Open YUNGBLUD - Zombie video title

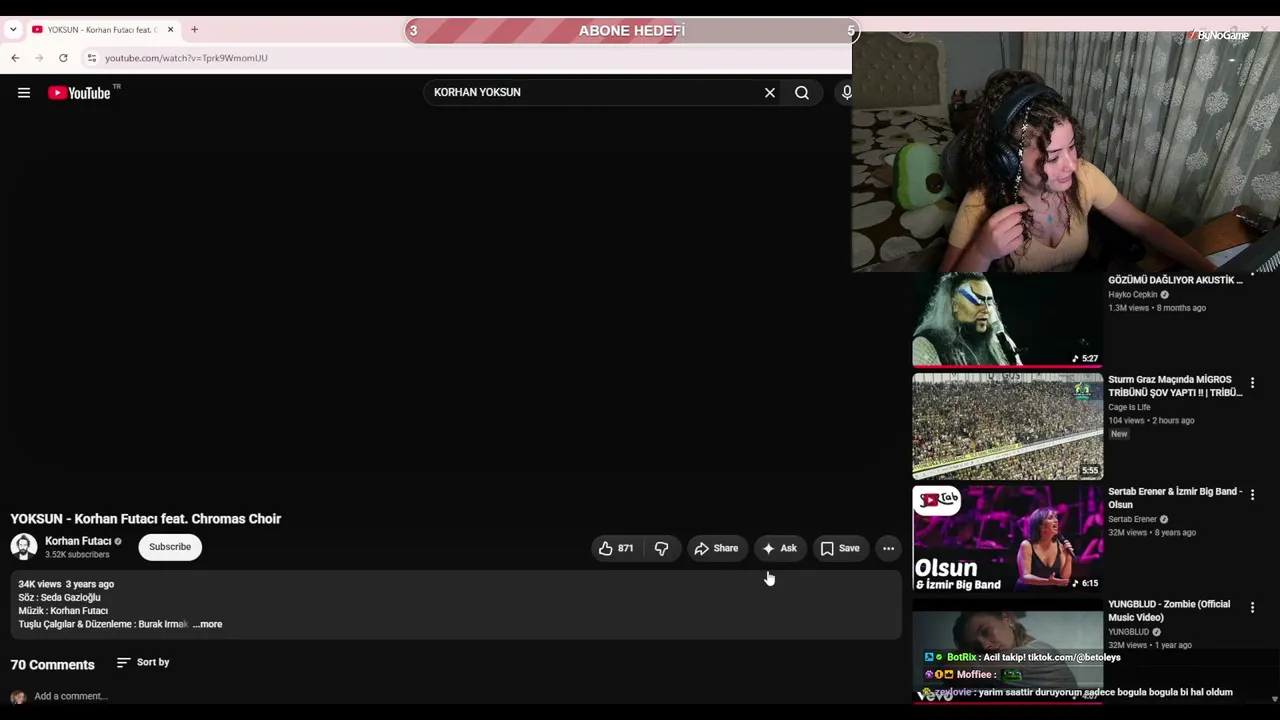[1169, 611]
